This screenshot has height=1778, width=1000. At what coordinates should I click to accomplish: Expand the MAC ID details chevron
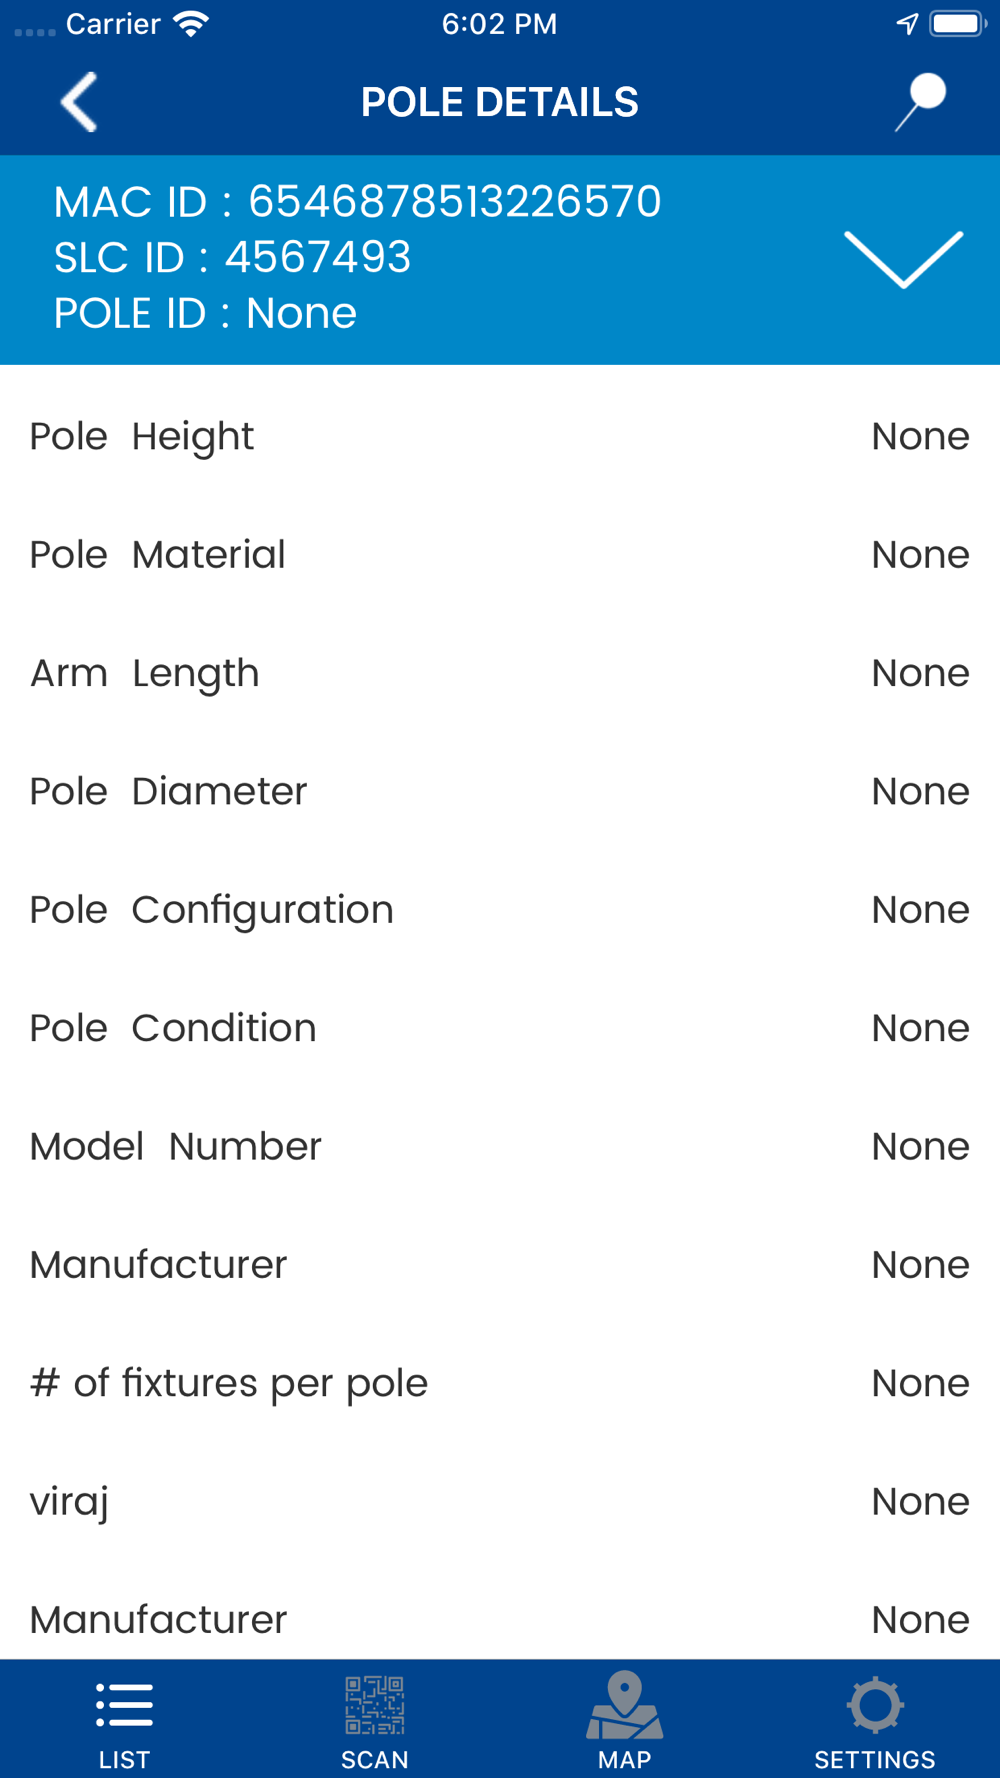[903, 259]
